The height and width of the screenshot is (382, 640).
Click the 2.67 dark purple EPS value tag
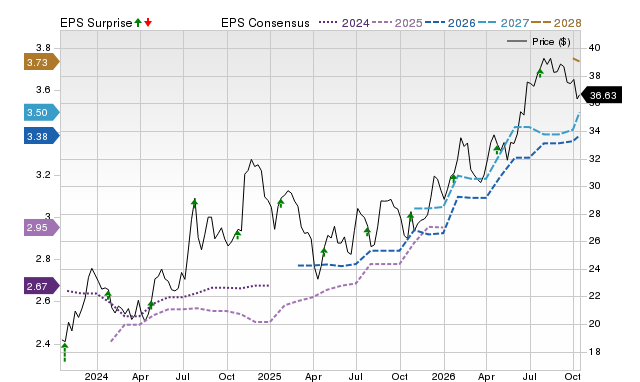(x=42, y=286)
